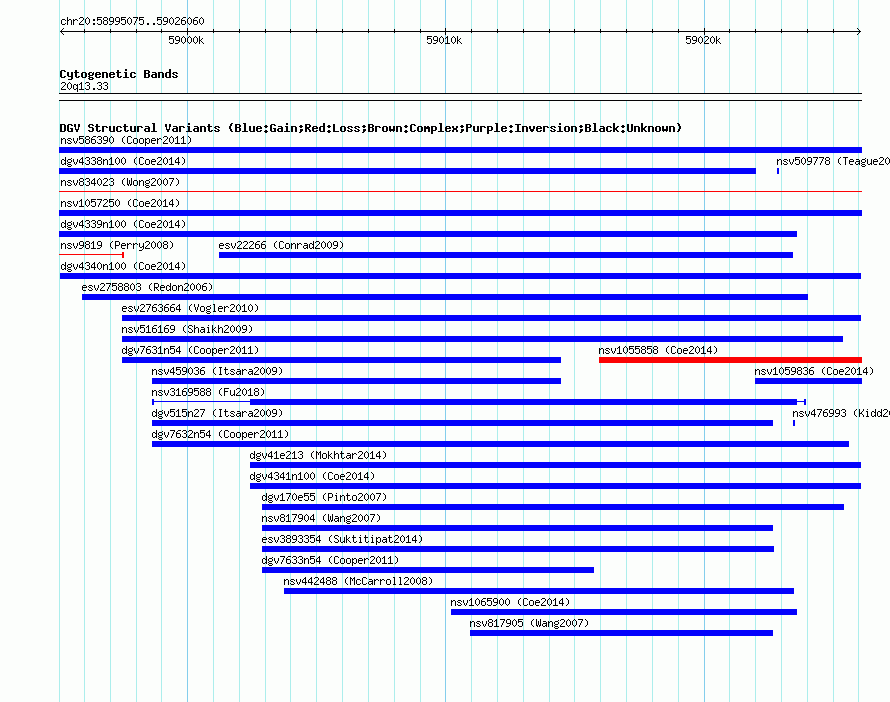Click the nsv1055858 (Coe2014) label
Image resolution: width=890 pixels, height=702 pixels.
click(x=658, y=350)
